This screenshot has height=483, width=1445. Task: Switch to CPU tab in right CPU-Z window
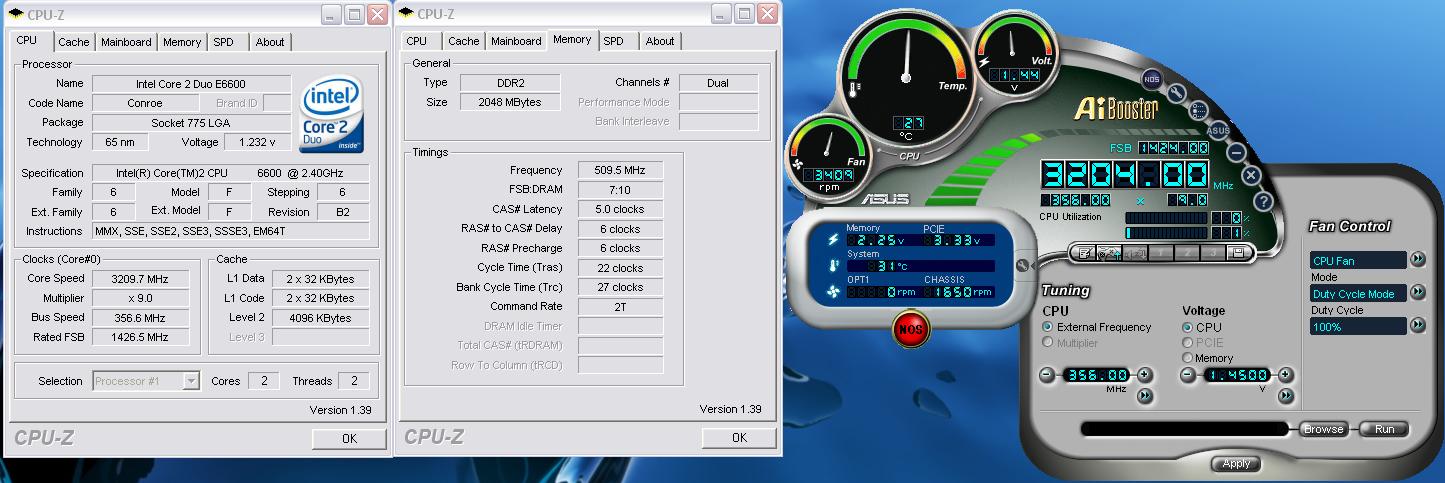(x=417, y=41)
